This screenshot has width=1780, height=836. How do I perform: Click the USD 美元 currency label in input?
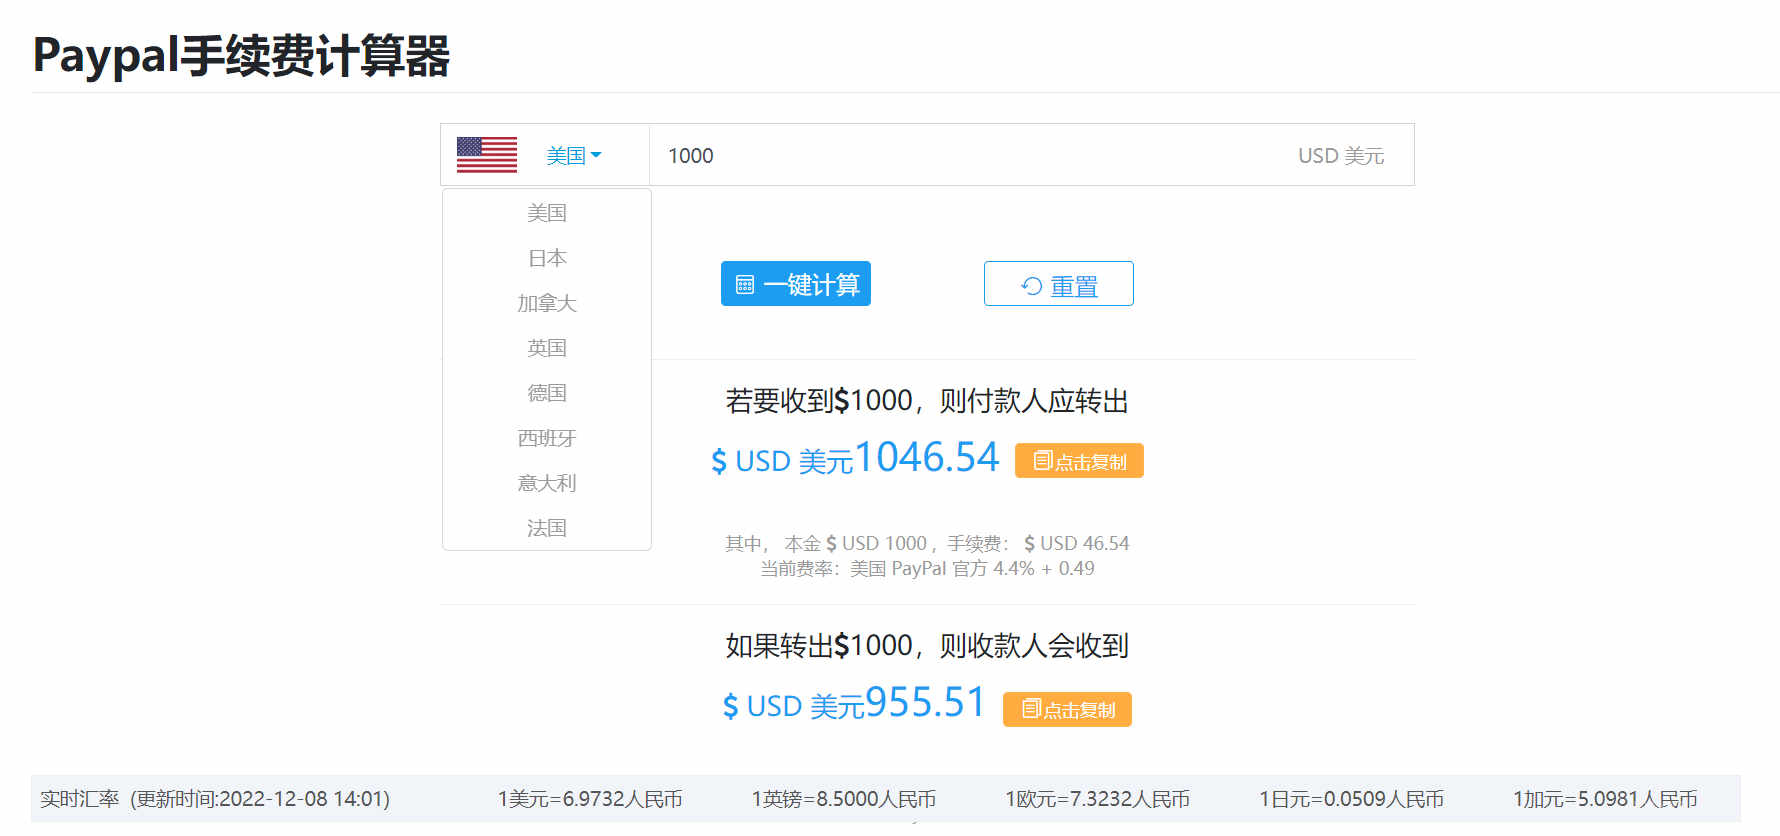pos(1341,155)
